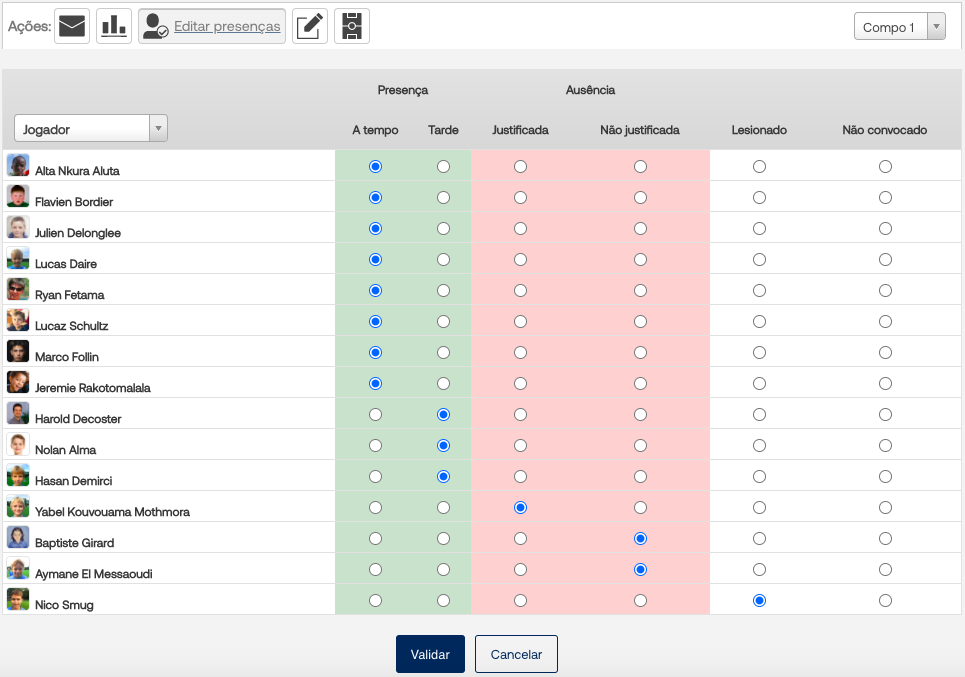Image resolution: width=965 pixels, height=677 pixels.
Task: Mark Lucas Daire as Lesionado
Action: pos(759,260)
